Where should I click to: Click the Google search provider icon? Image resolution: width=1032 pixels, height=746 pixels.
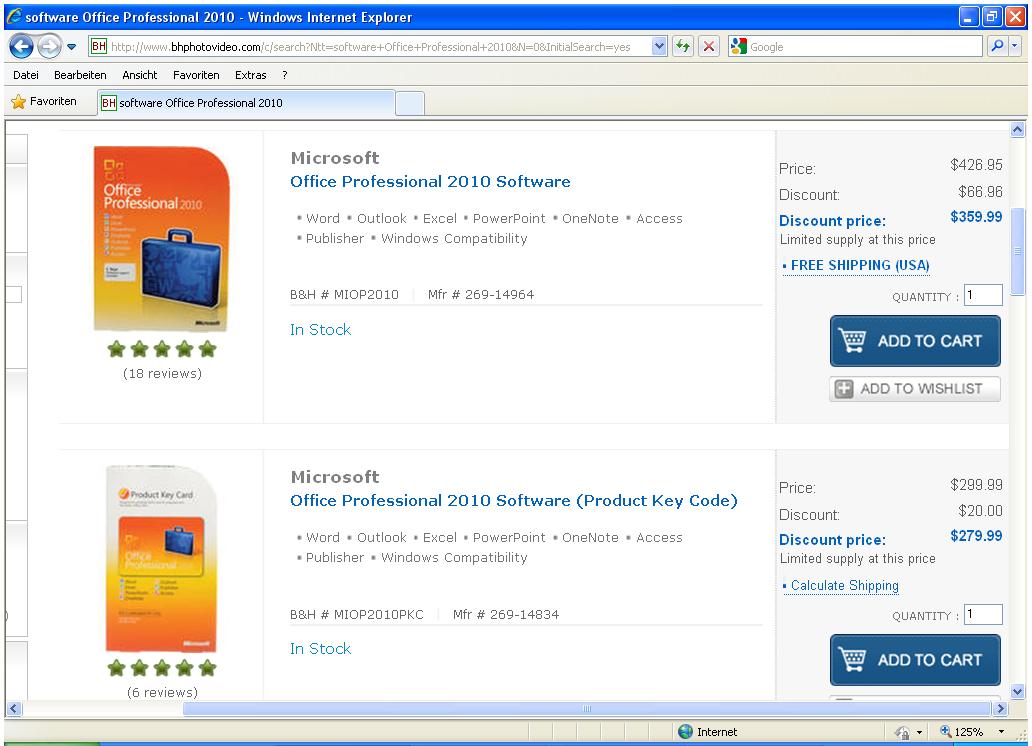click(x=738, y=47)
